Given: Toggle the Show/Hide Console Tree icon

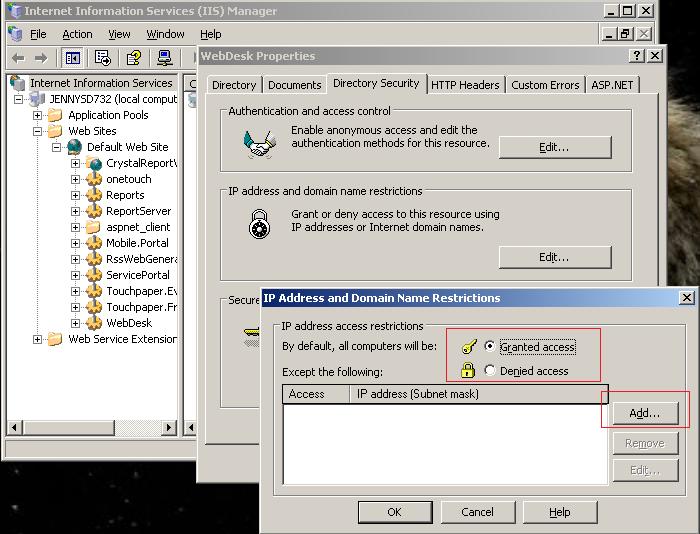Looking at the screenshot, I should [73, 59].
